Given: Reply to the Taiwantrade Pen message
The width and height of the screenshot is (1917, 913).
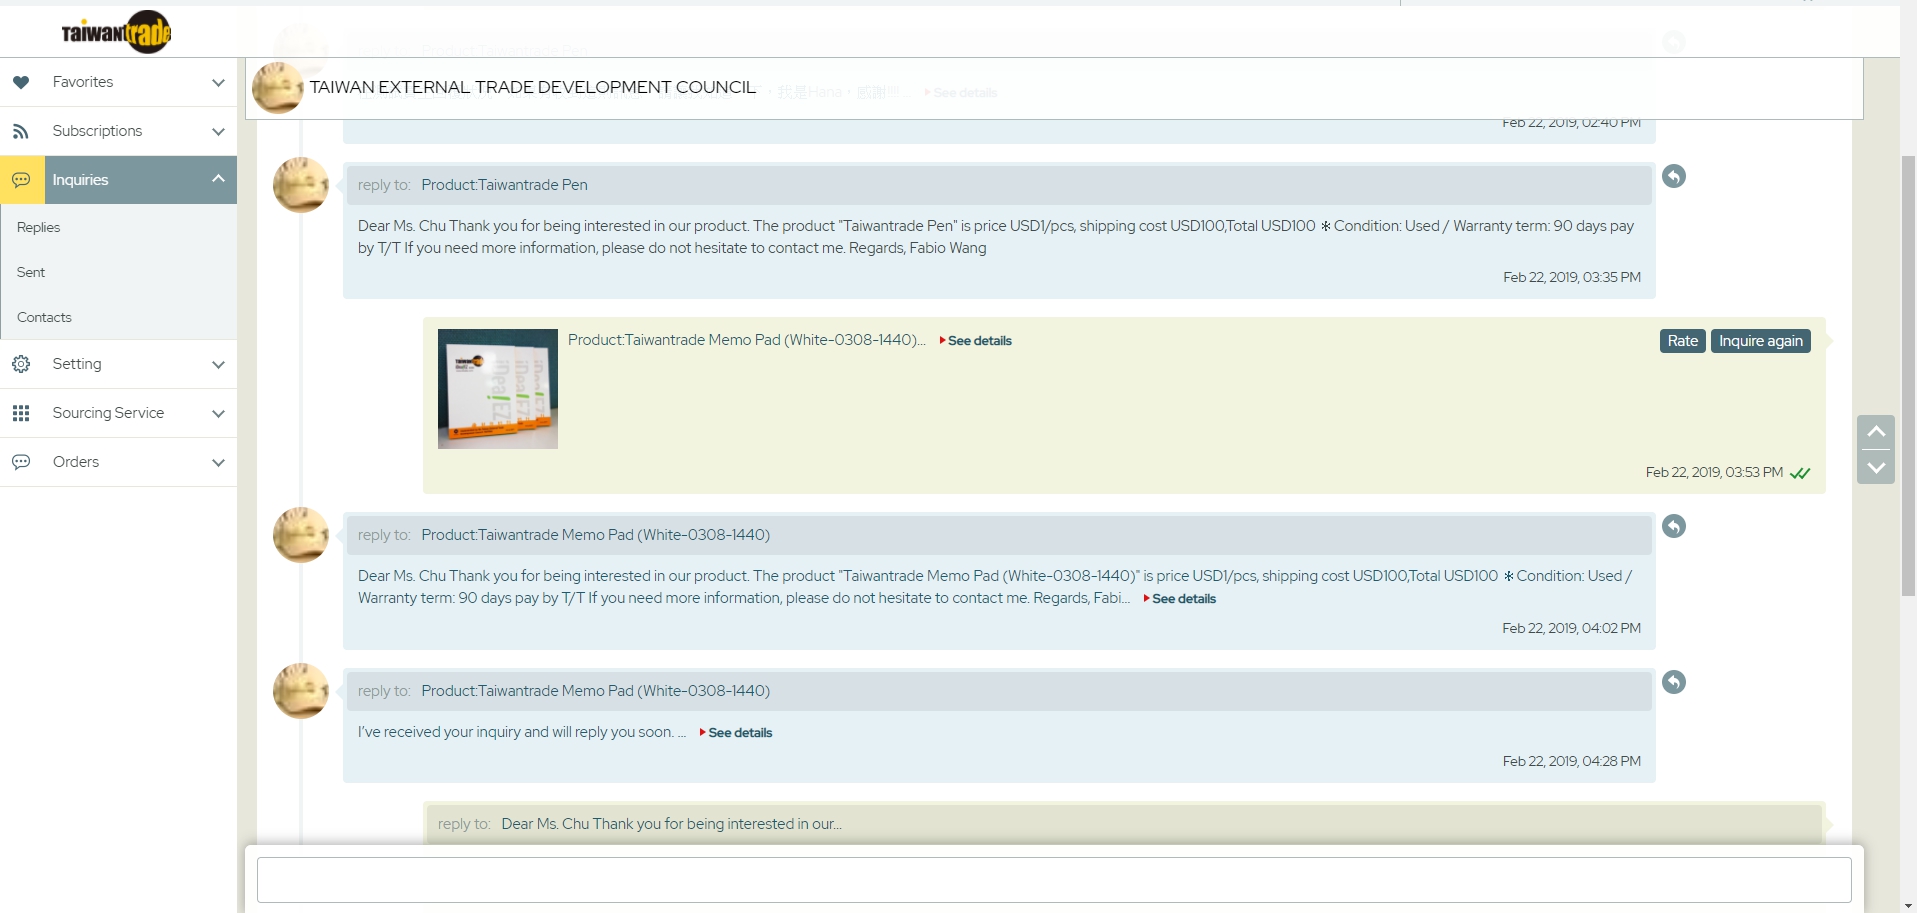Looking at the screenshot, I should point(1674,176).
